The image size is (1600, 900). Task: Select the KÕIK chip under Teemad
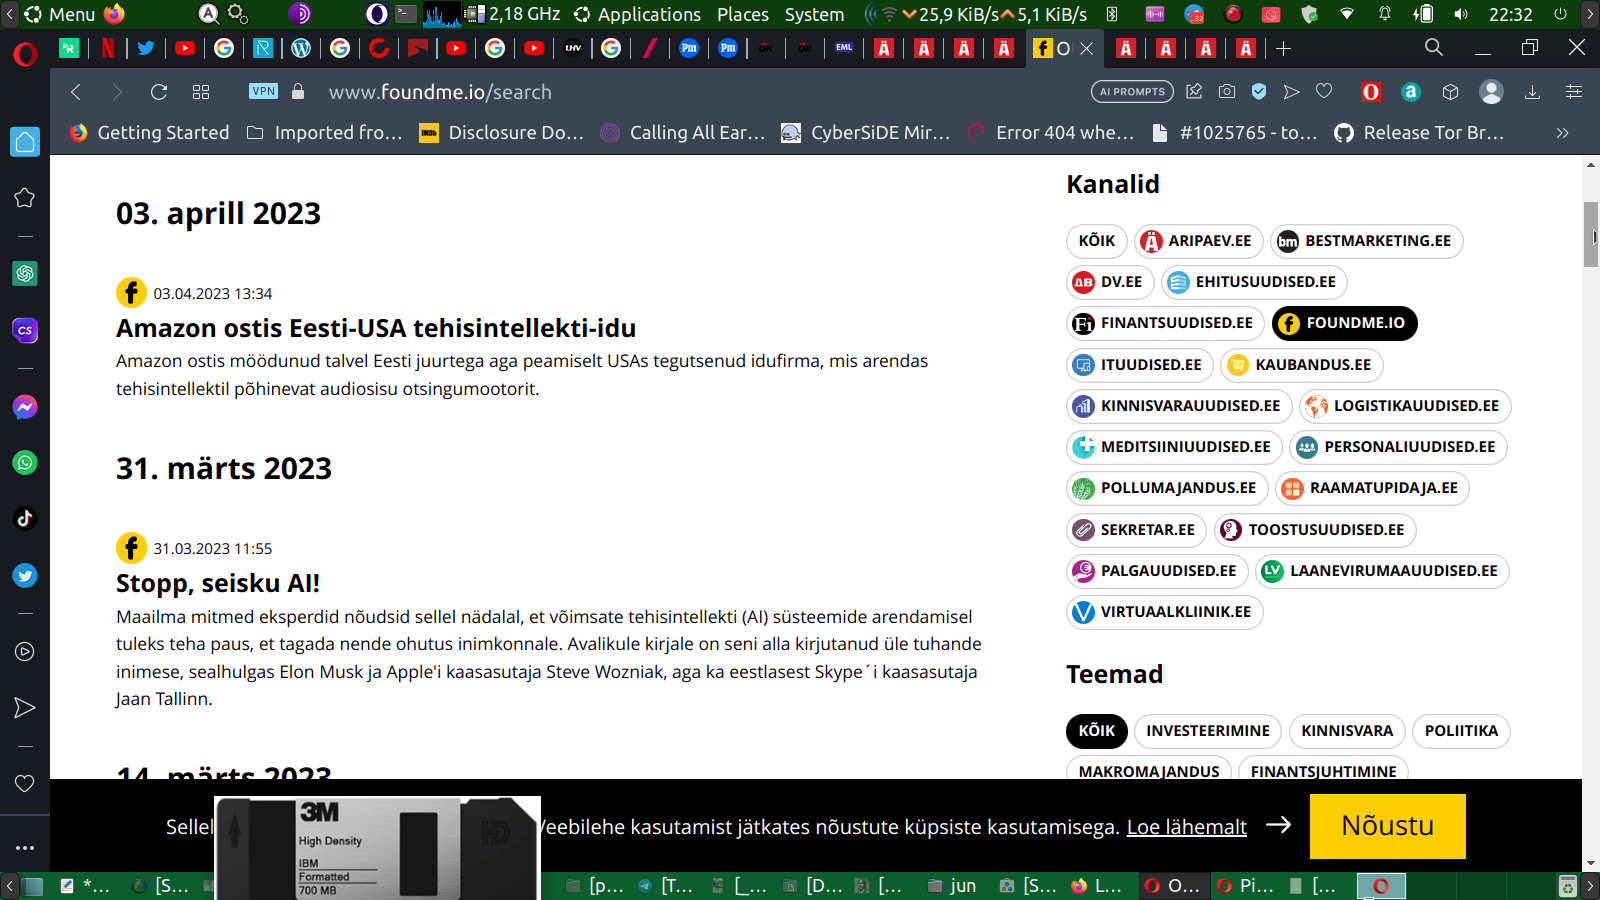click(x=1097, y=731)
